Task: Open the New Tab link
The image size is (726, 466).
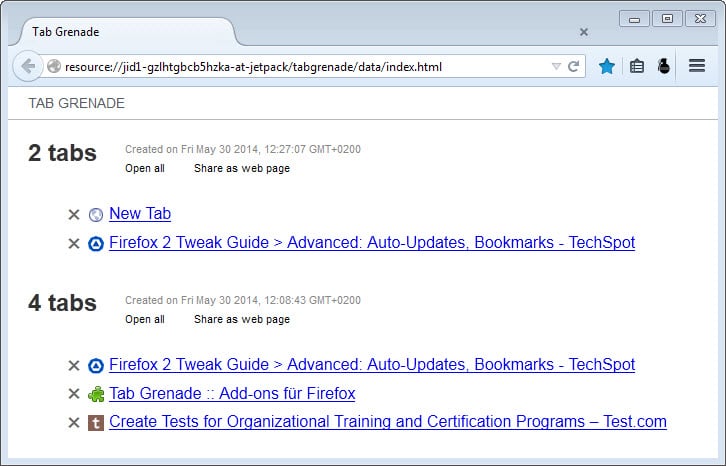Action: [140, 213]
